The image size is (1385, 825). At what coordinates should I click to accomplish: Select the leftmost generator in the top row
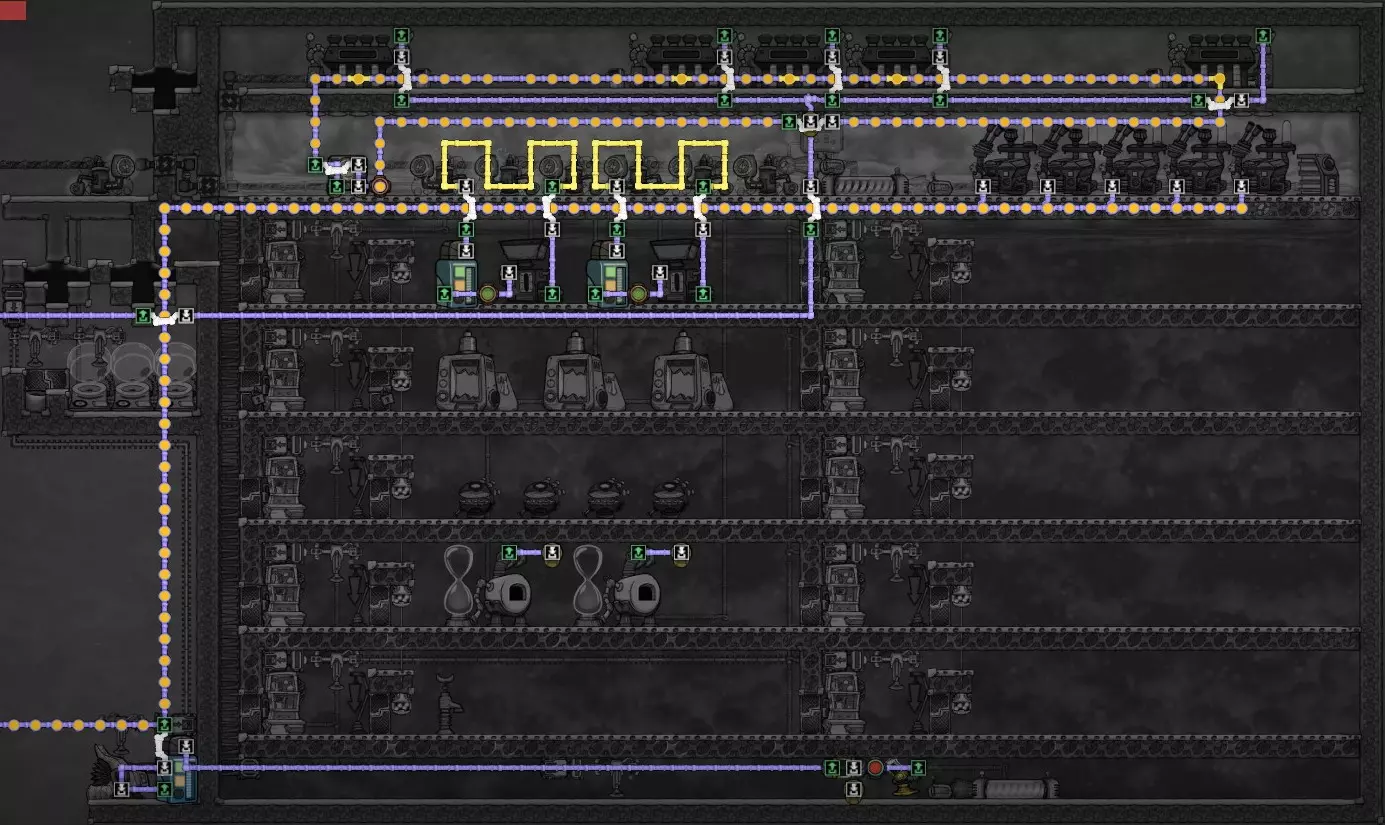pyautogui.click(x=357, y=58)
